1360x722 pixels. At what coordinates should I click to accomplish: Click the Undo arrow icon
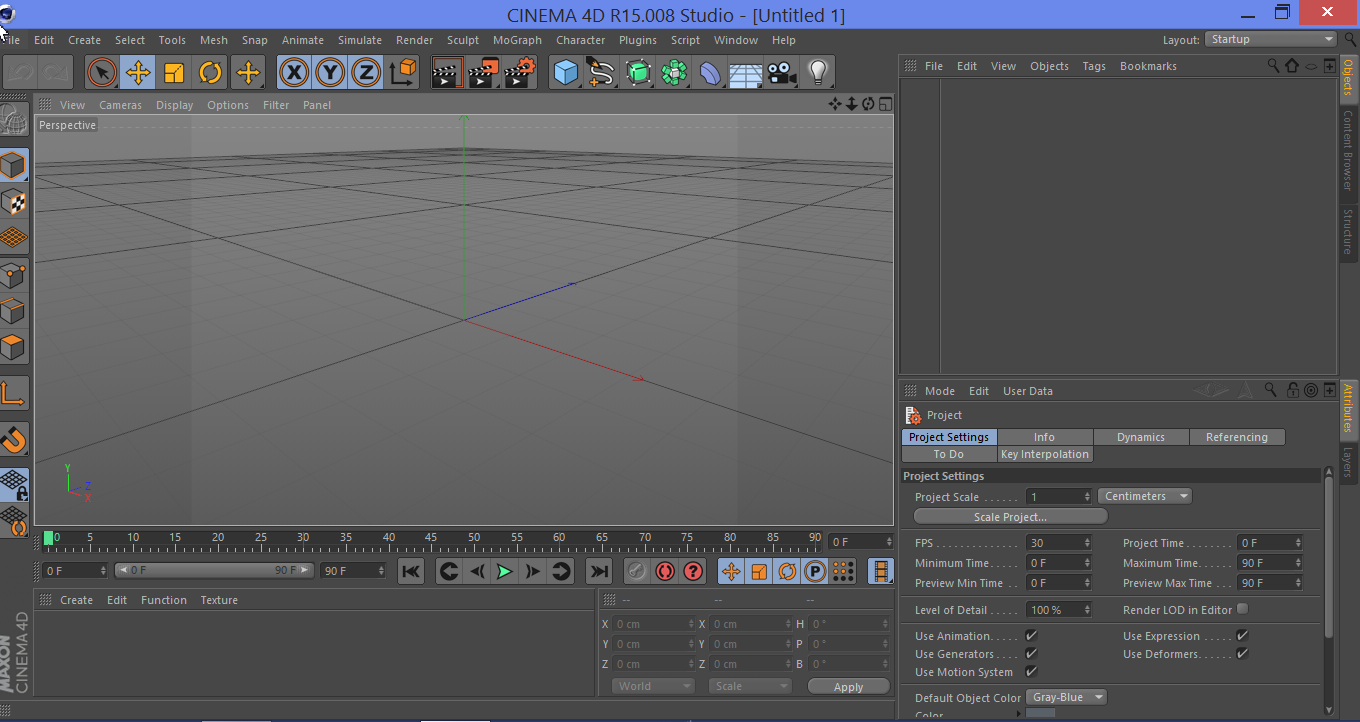point(20,72)
